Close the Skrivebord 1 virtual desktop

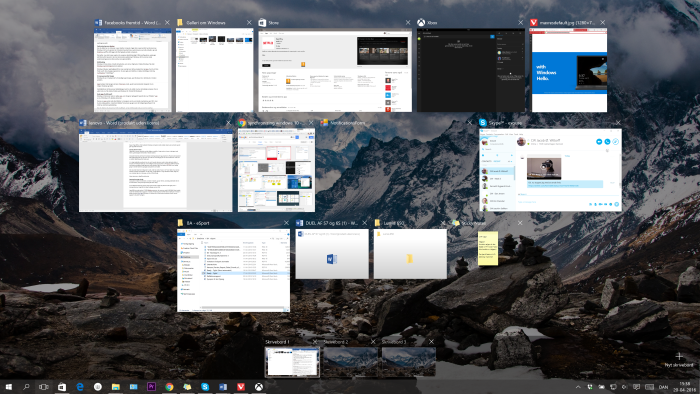[x=315, y=342]
